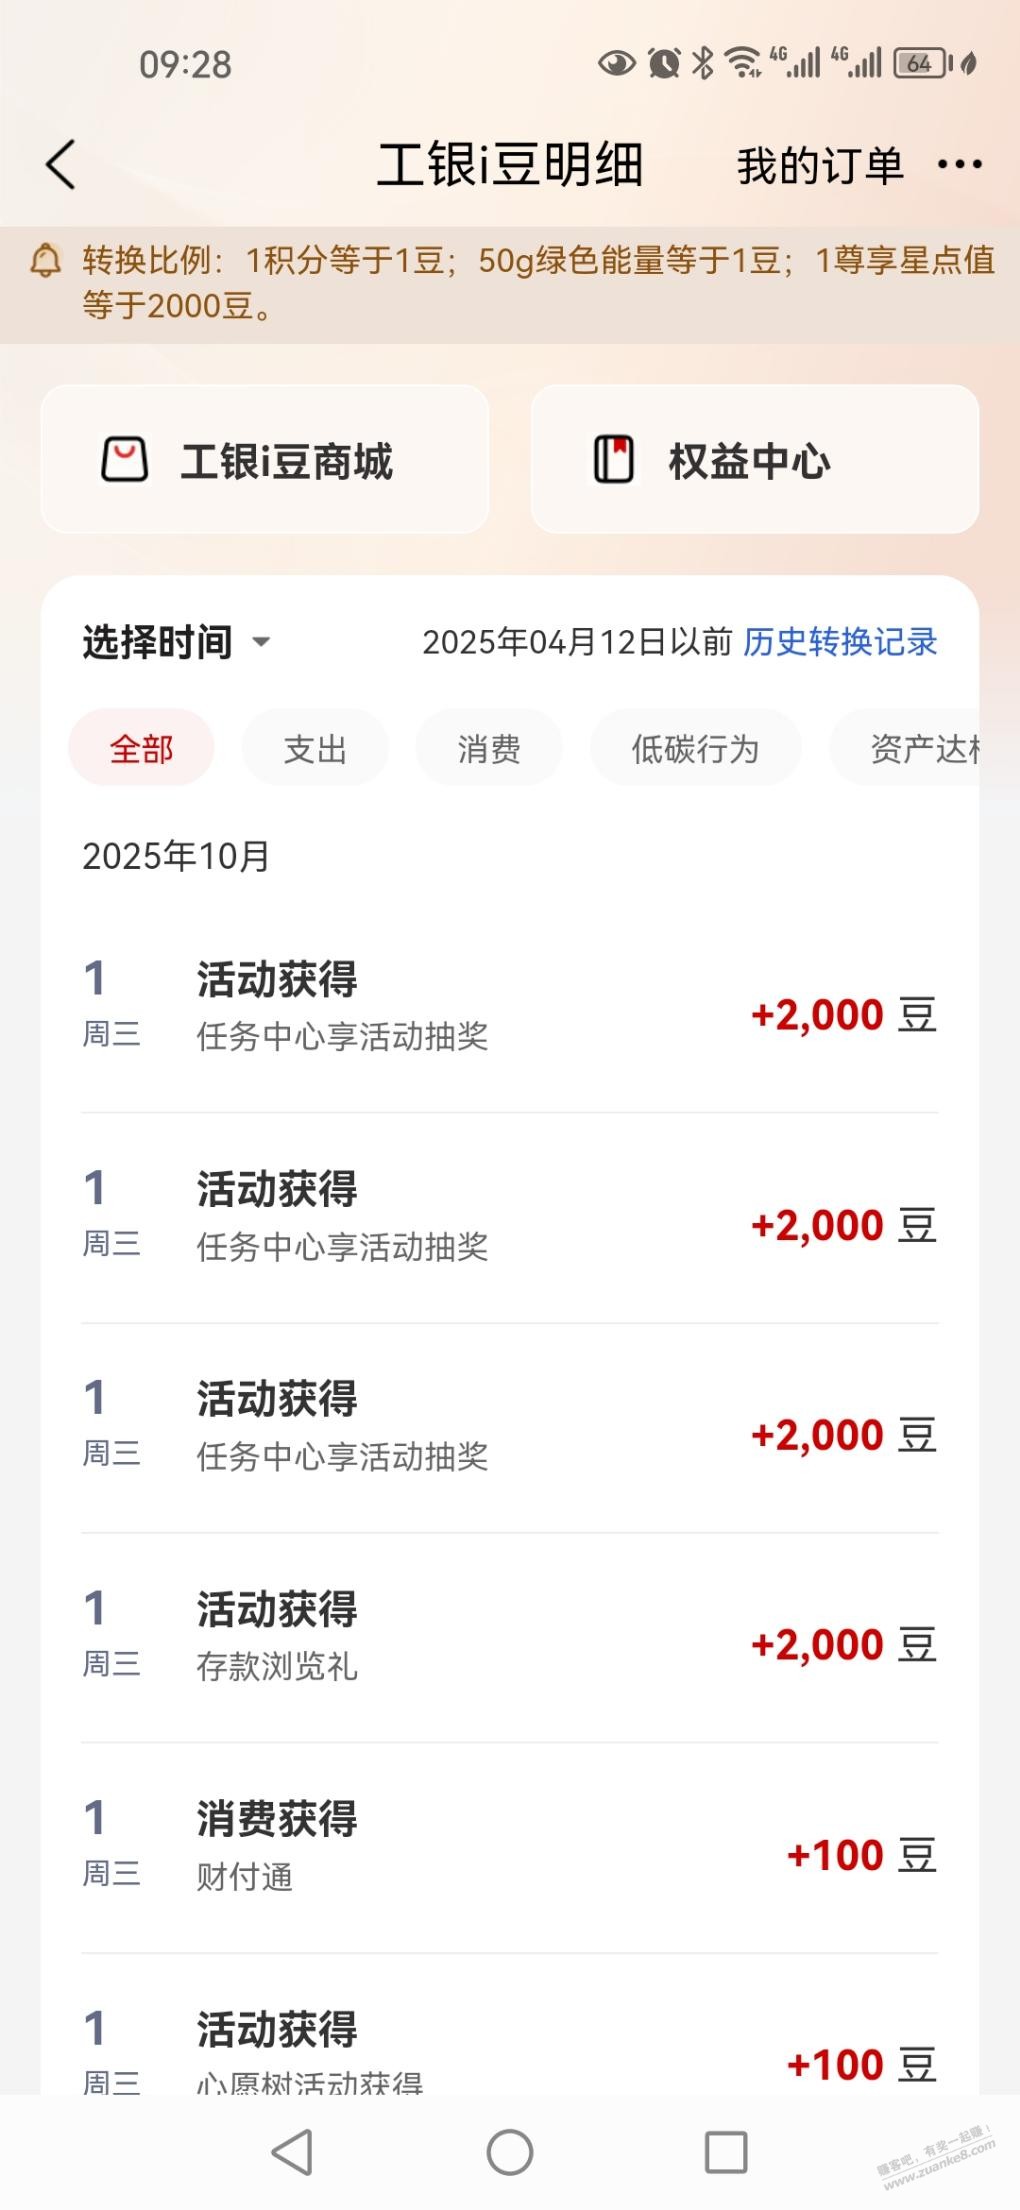This screenshot has width=1020, height=2210.
Task: Tap the back arrow icon
Action: (x=61, y=165)
